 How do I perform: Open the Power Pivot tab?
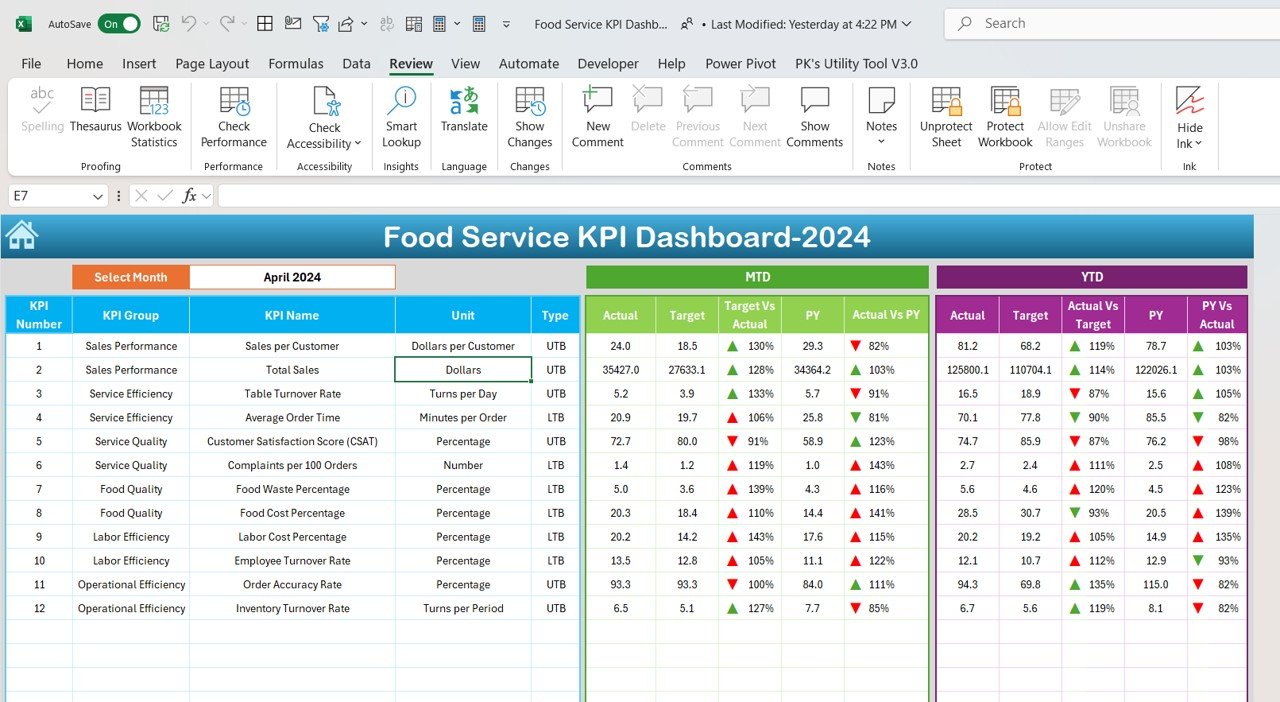pyautogui.click(x=740, y=64)
